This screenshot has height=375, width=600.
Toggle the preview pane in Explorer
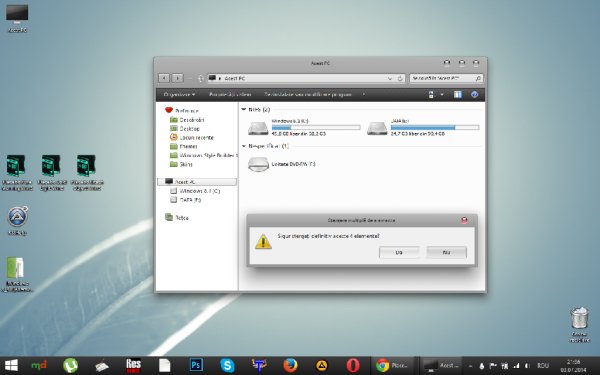tap(458, 95)
